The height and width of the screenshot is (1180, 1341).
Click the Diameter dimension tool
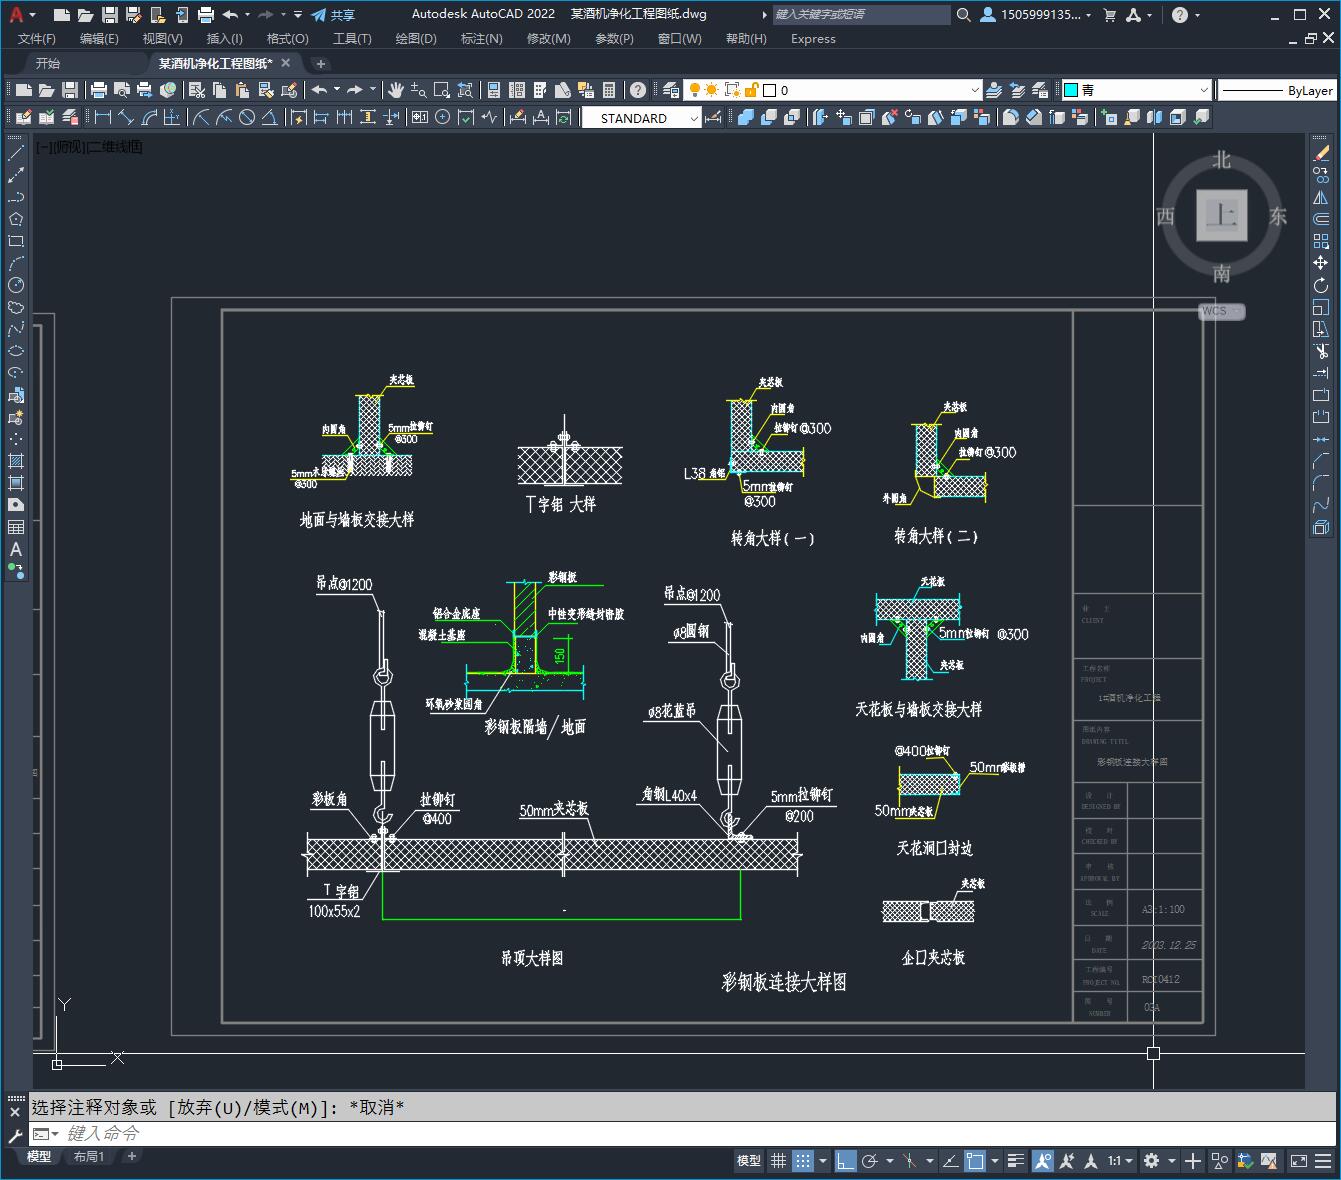coord(246,117)
